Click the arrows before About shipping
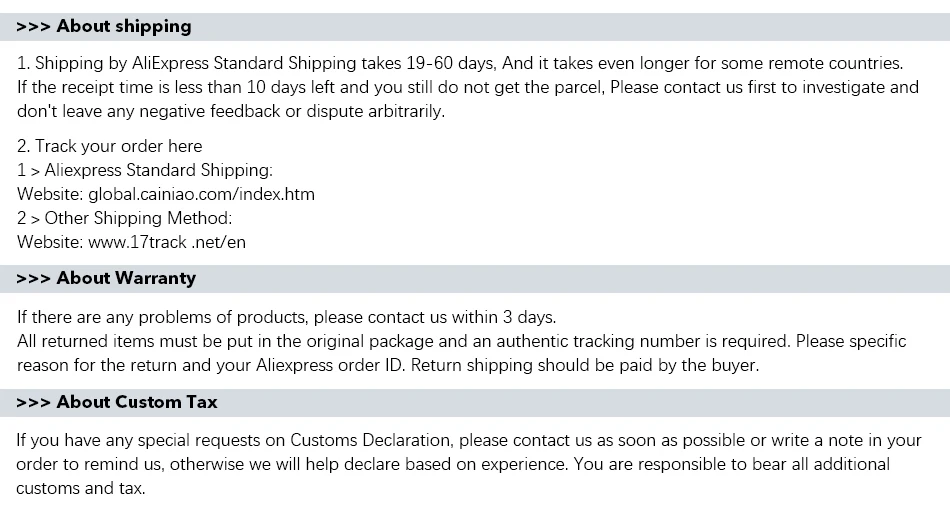This screenshot has height=507, width=950. (x=33, y=26)
